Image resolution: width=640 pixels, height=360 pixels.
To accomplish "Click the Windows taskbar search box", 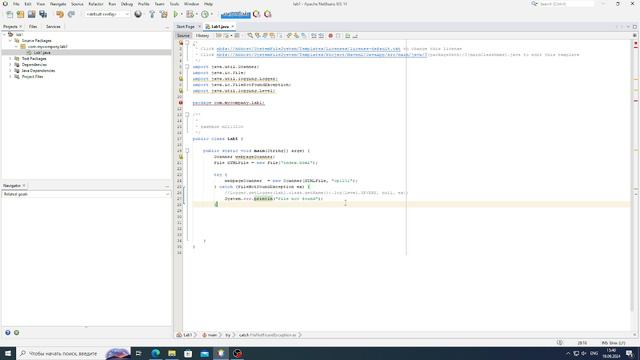I will [73, 353].
